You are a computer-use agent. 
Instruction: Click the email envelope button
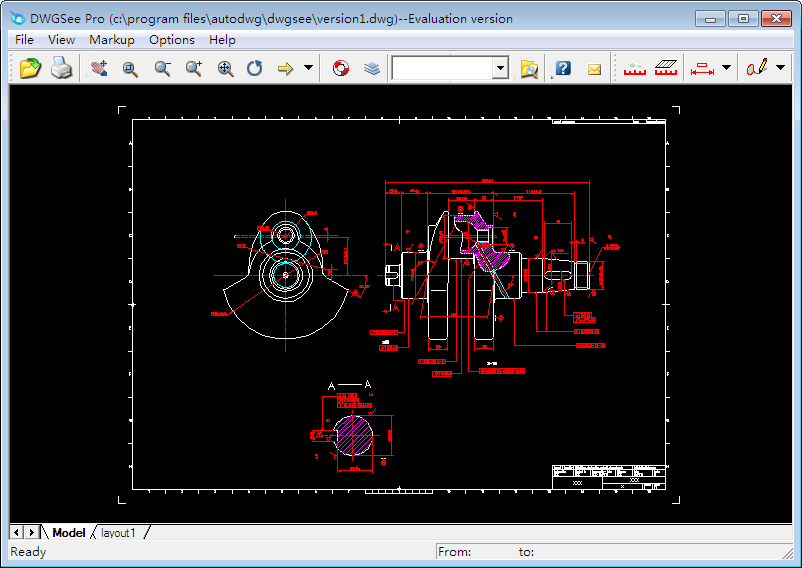594,68
